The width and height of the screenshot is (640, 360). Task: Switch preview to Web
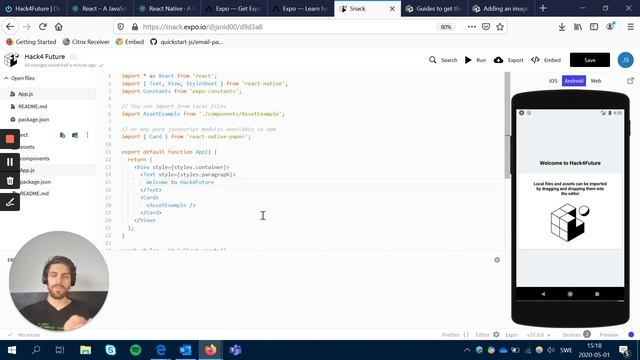point(596,81)
